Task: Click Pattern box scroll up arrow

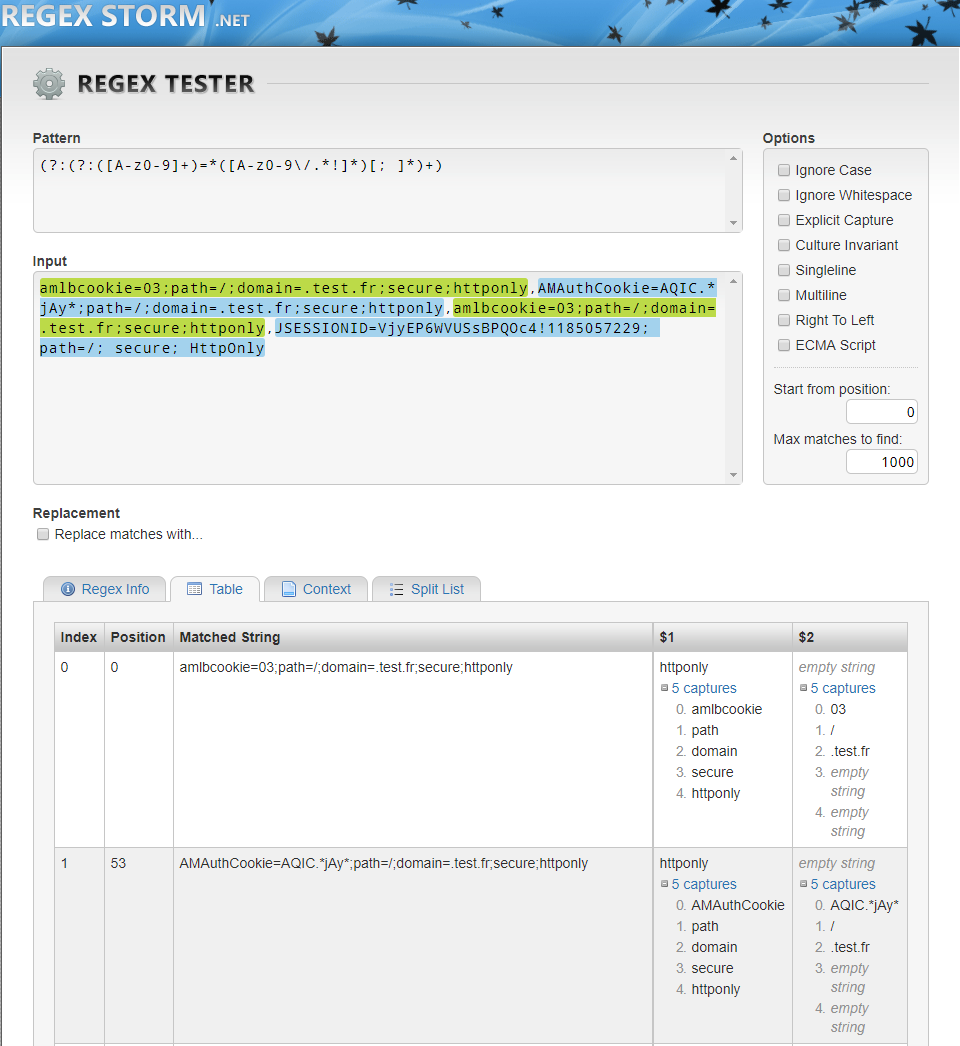Action: tap(733, 158)
